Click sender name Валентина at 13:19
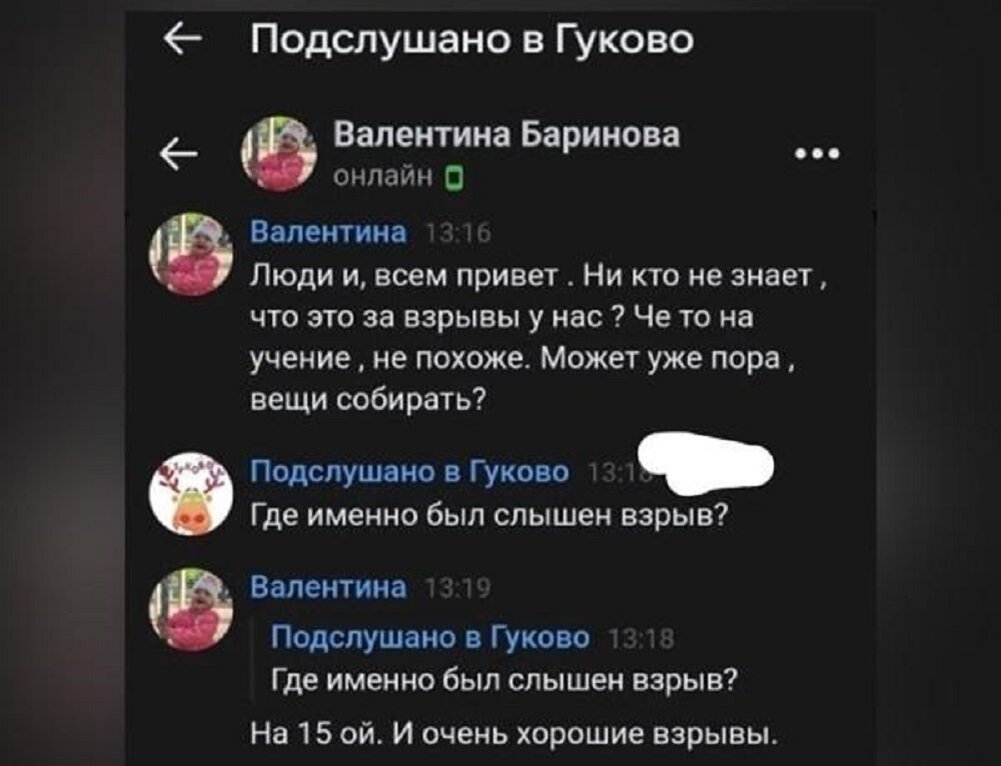Screen dimensions: 1001x766 pos(328,587)
